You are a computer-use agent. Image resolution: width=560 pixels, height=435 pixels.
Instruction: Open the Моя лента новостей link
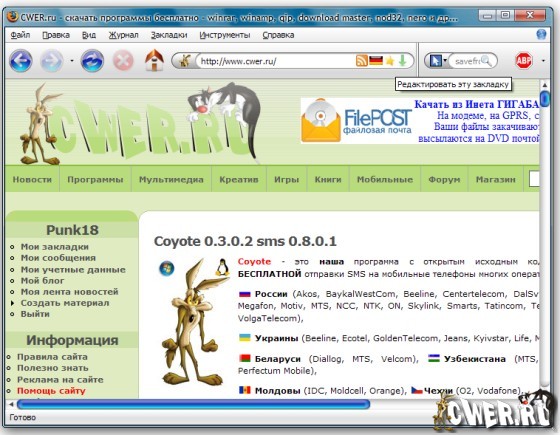(69, 291)
